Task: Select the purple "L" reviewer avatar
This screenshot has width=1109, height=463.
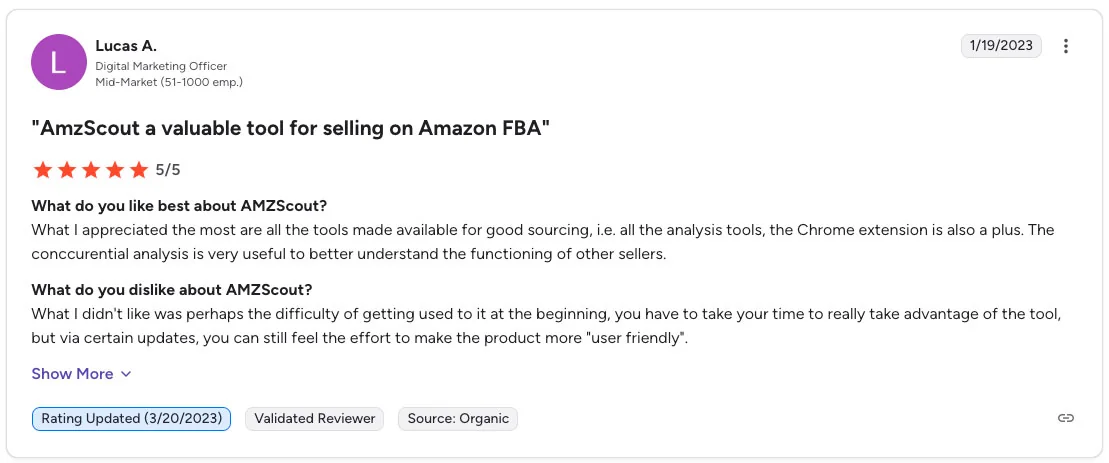Action: 59,62
